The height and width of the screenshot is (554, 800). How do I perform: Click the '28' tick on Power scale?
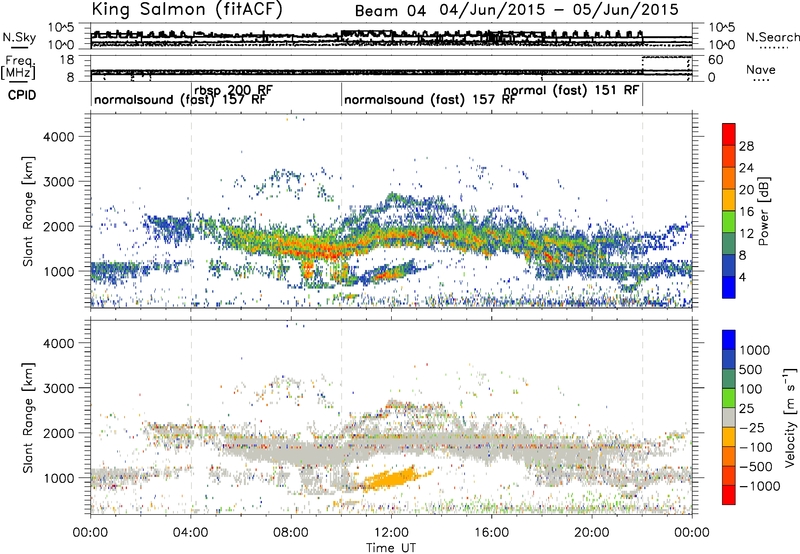pos(746,146)
